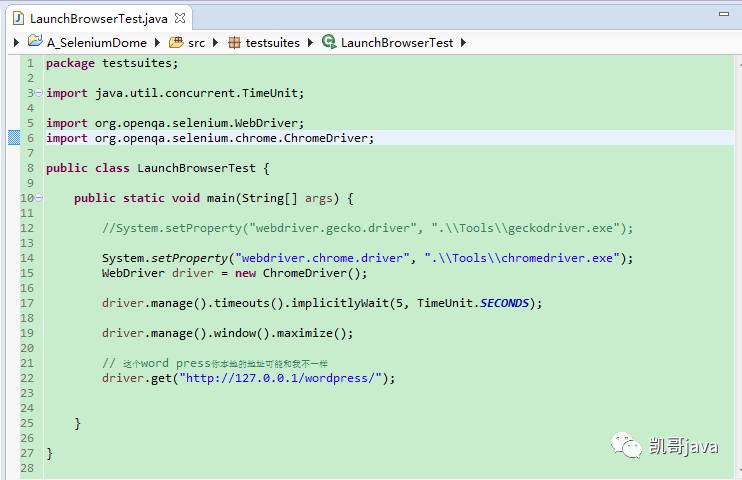Click the Java file icon on editor tab
Screen dimensions: 742x480
coord(18,18)
